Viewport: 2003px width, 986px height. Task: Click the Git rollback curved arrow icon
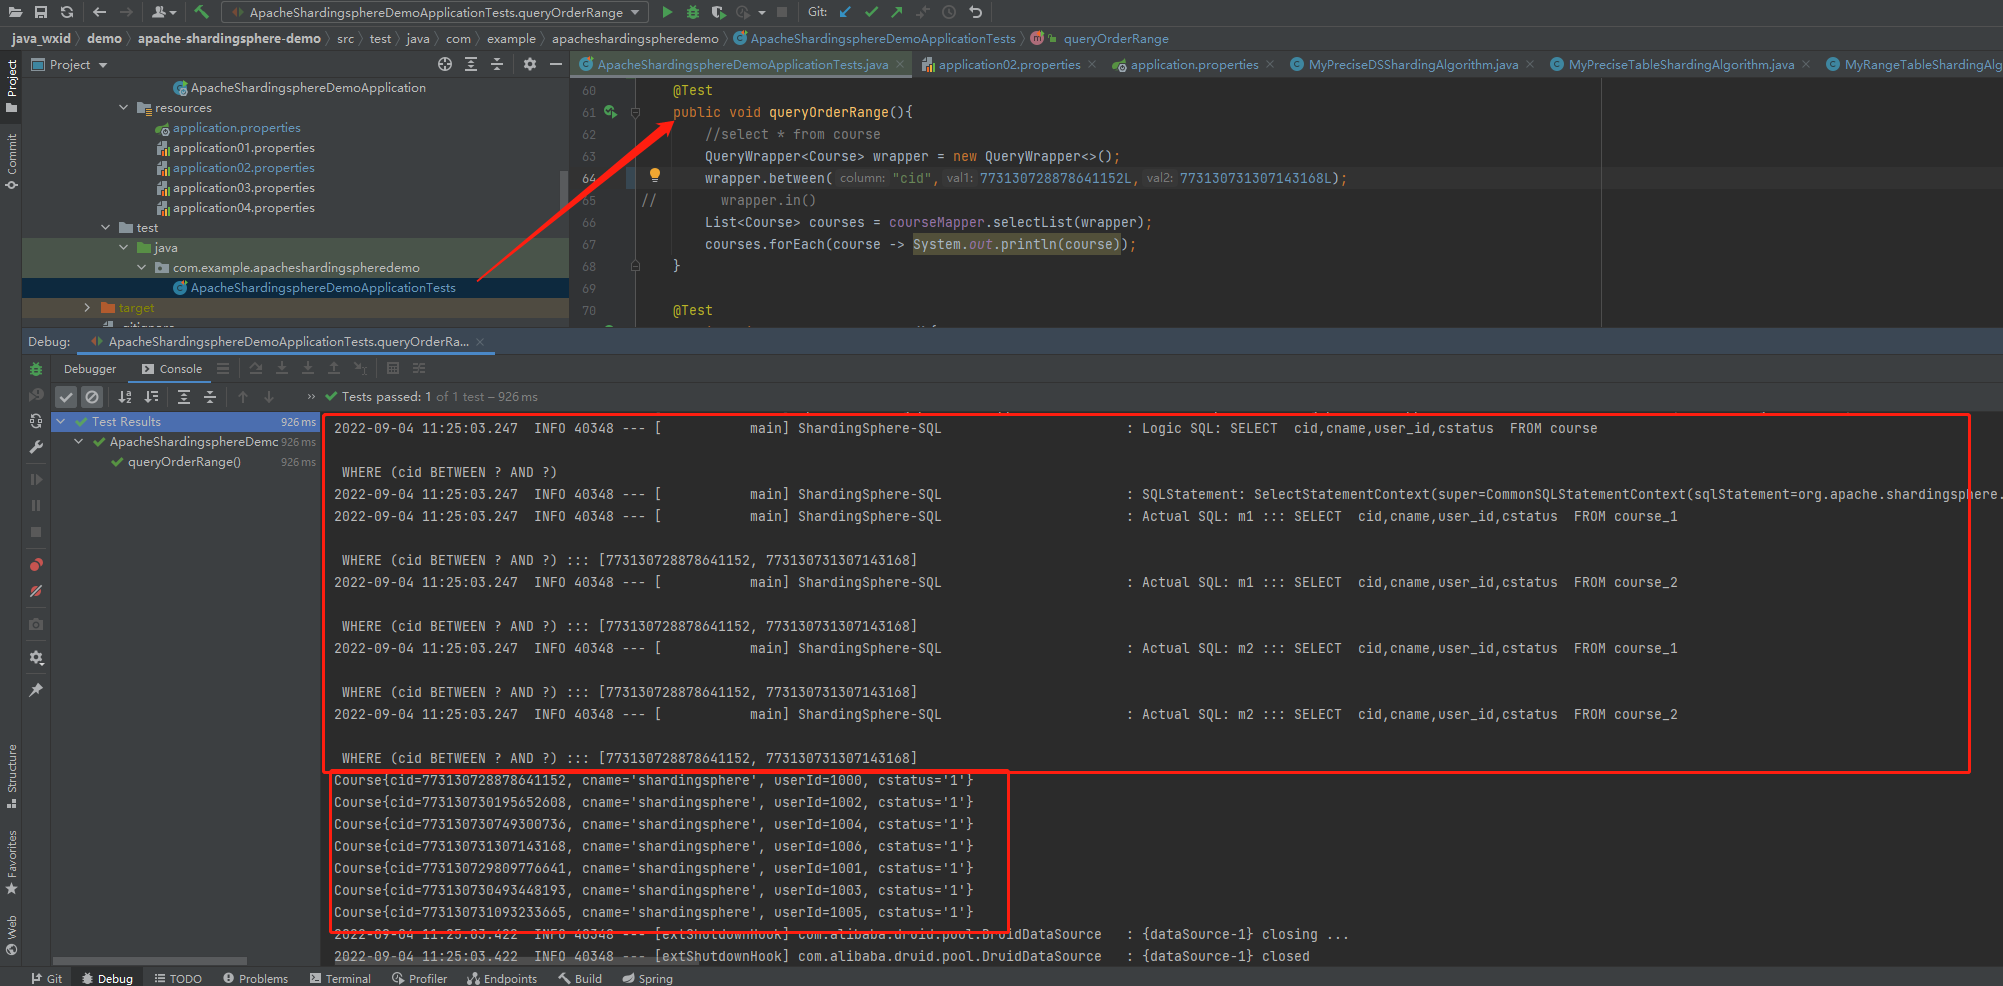pyautogui.click(x=975, y=12)
